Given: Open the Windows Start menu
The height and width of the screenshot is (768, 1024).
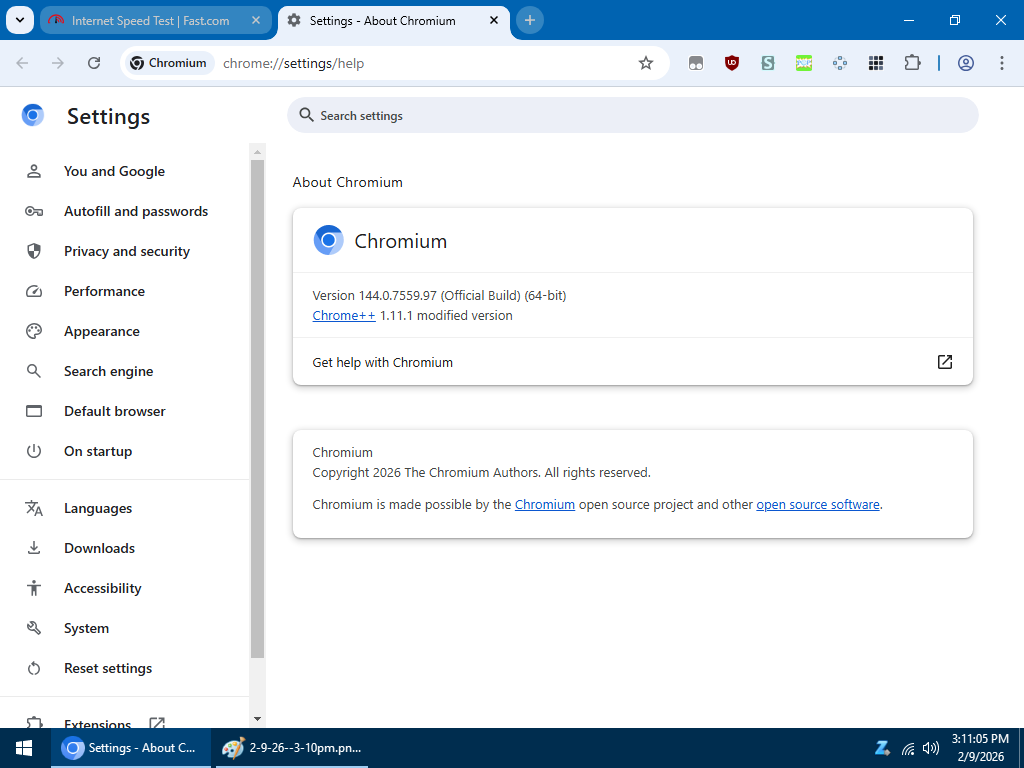Looking at the screenshot, I should click(x=25, y=748).
